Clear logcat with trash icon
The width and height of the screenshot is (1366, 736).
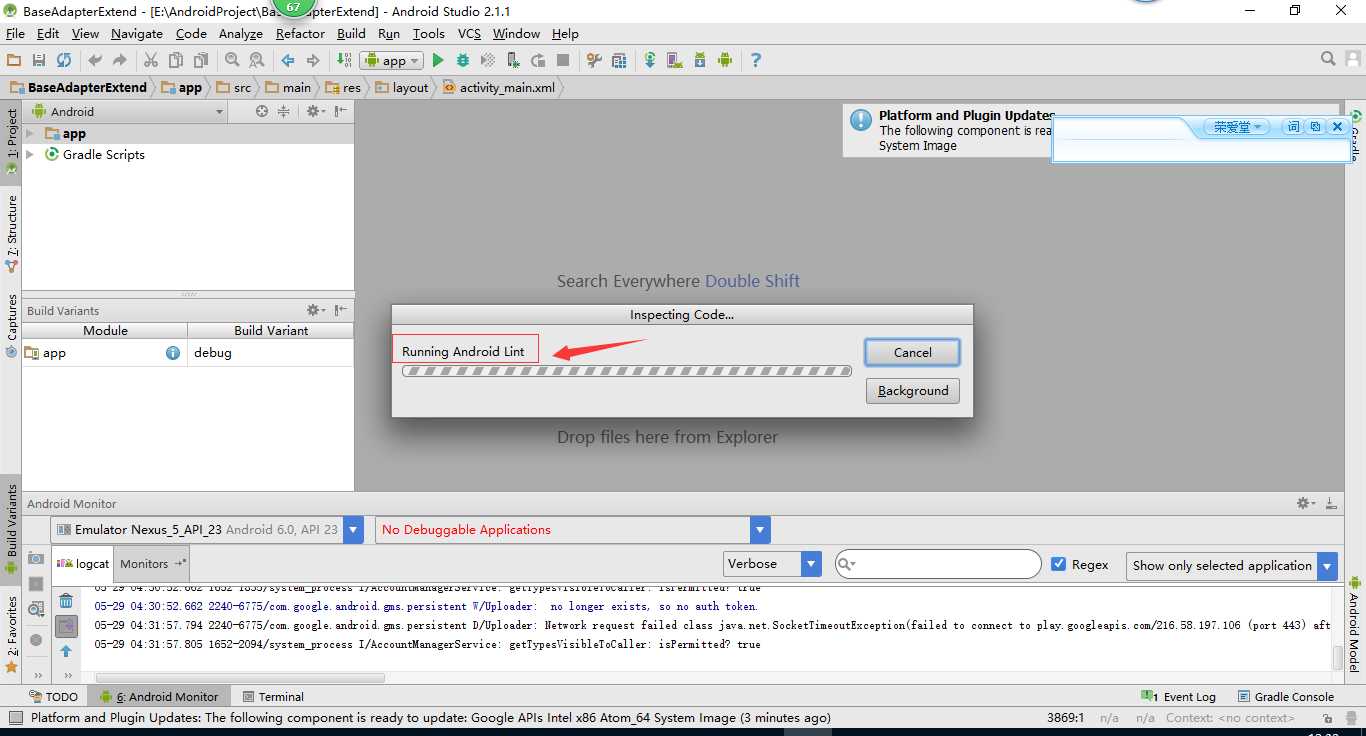tap(66, 601)
